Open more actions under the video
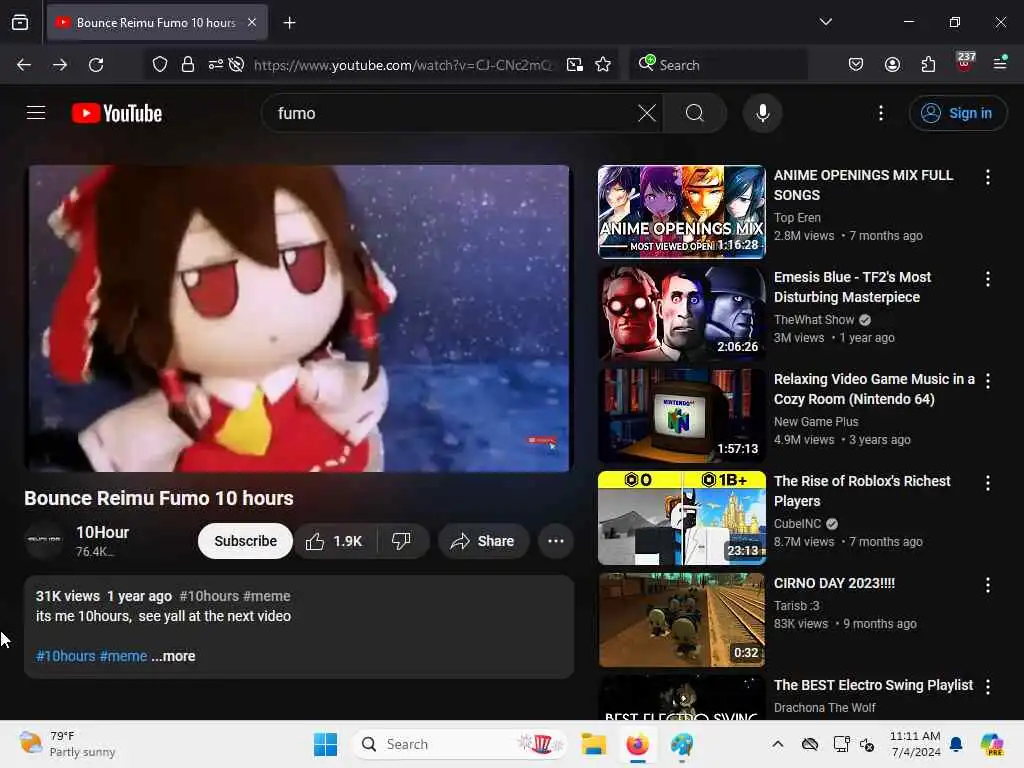Viewport: 1024px width, 768px height. click(x=556, y=541)
